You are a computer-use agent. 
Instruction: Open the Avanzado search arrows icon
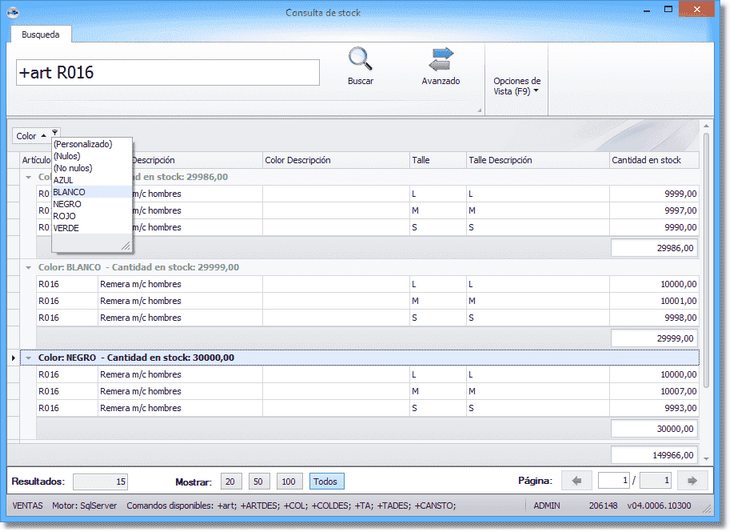(x=441, y=60)
